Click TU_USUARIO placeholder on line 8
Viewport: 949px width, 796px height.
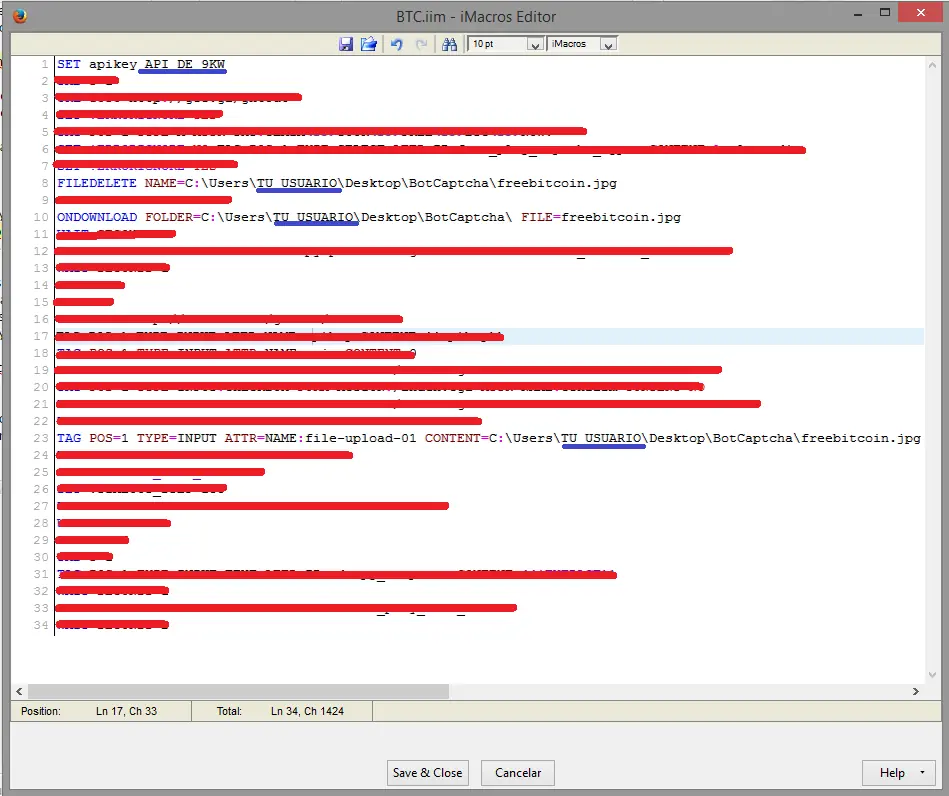297,183
